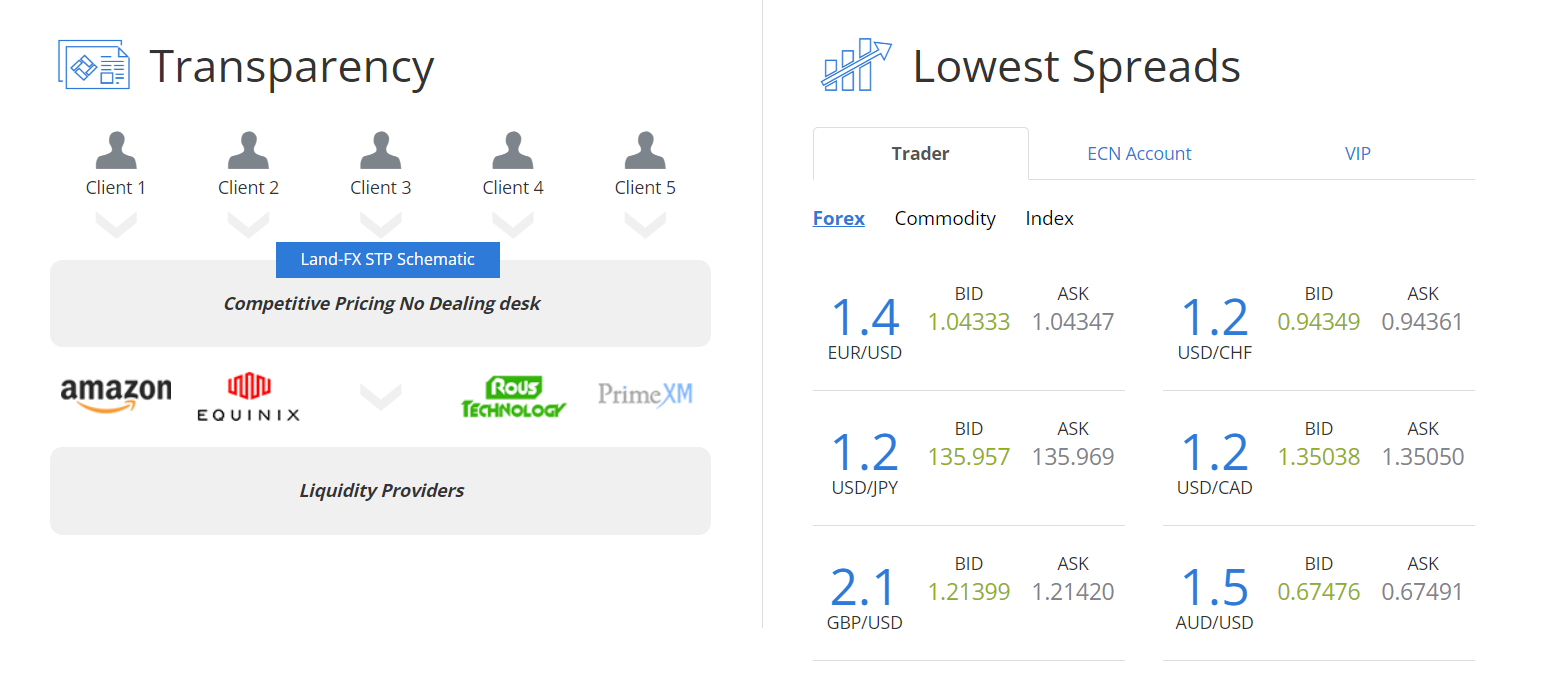Click the Amazon logo
This screenshot has height=673, width=1559.
coord(116,394)
